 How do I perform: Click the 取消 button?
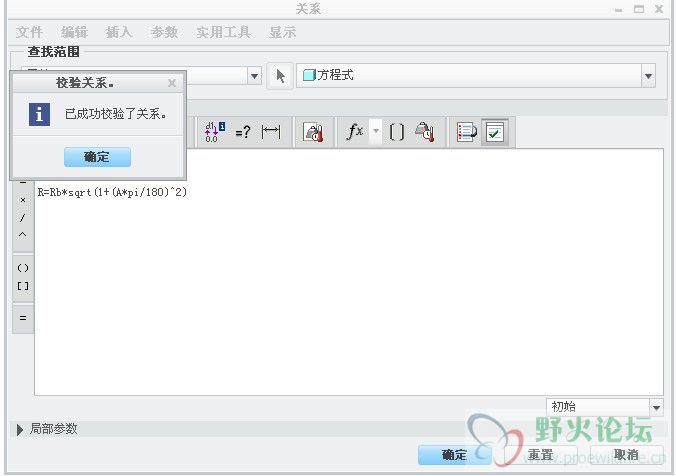point(626,455)
